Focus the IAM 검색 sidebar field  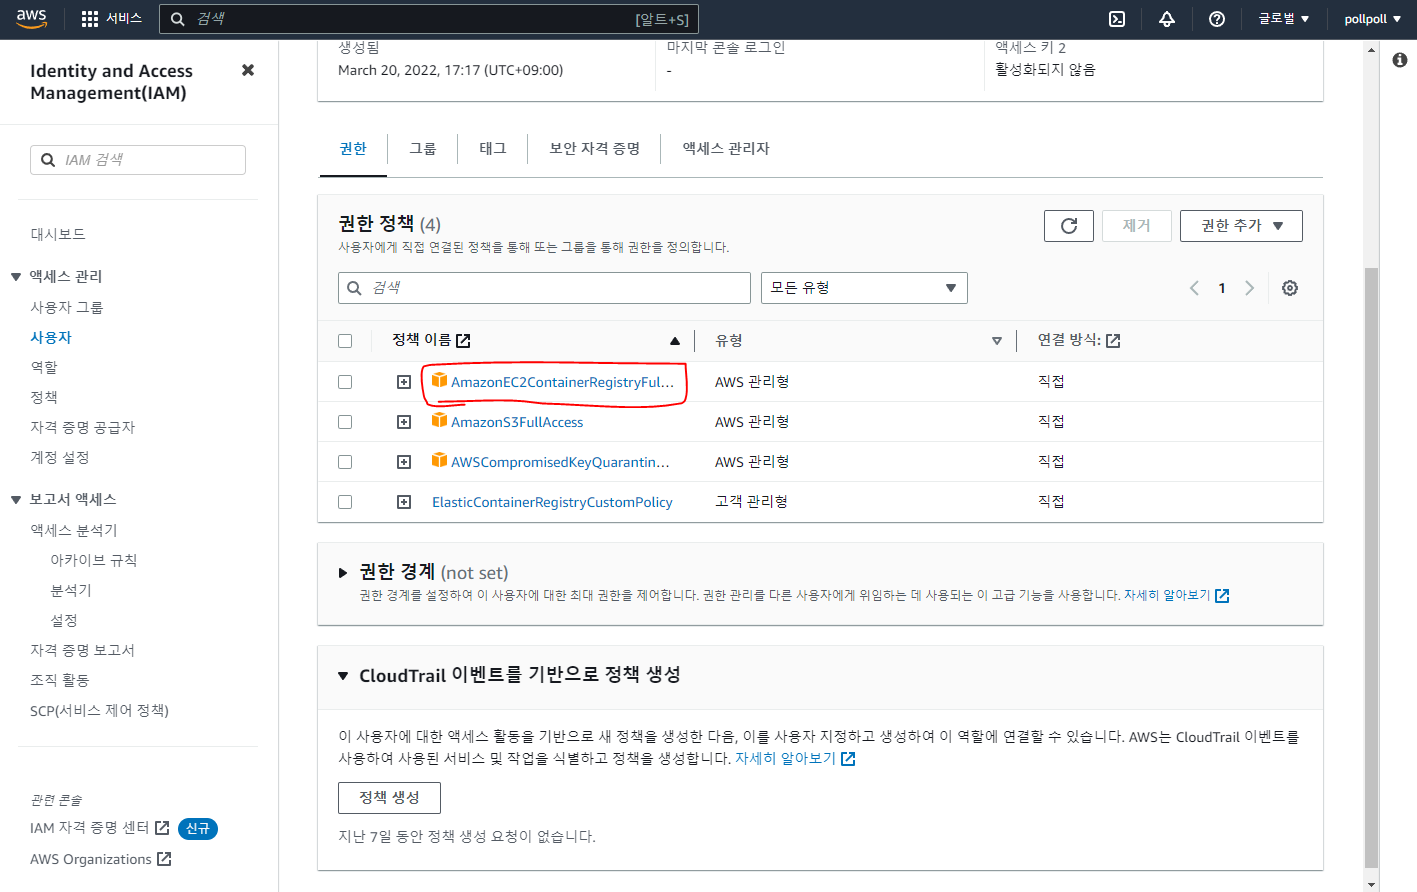point(138,160)
